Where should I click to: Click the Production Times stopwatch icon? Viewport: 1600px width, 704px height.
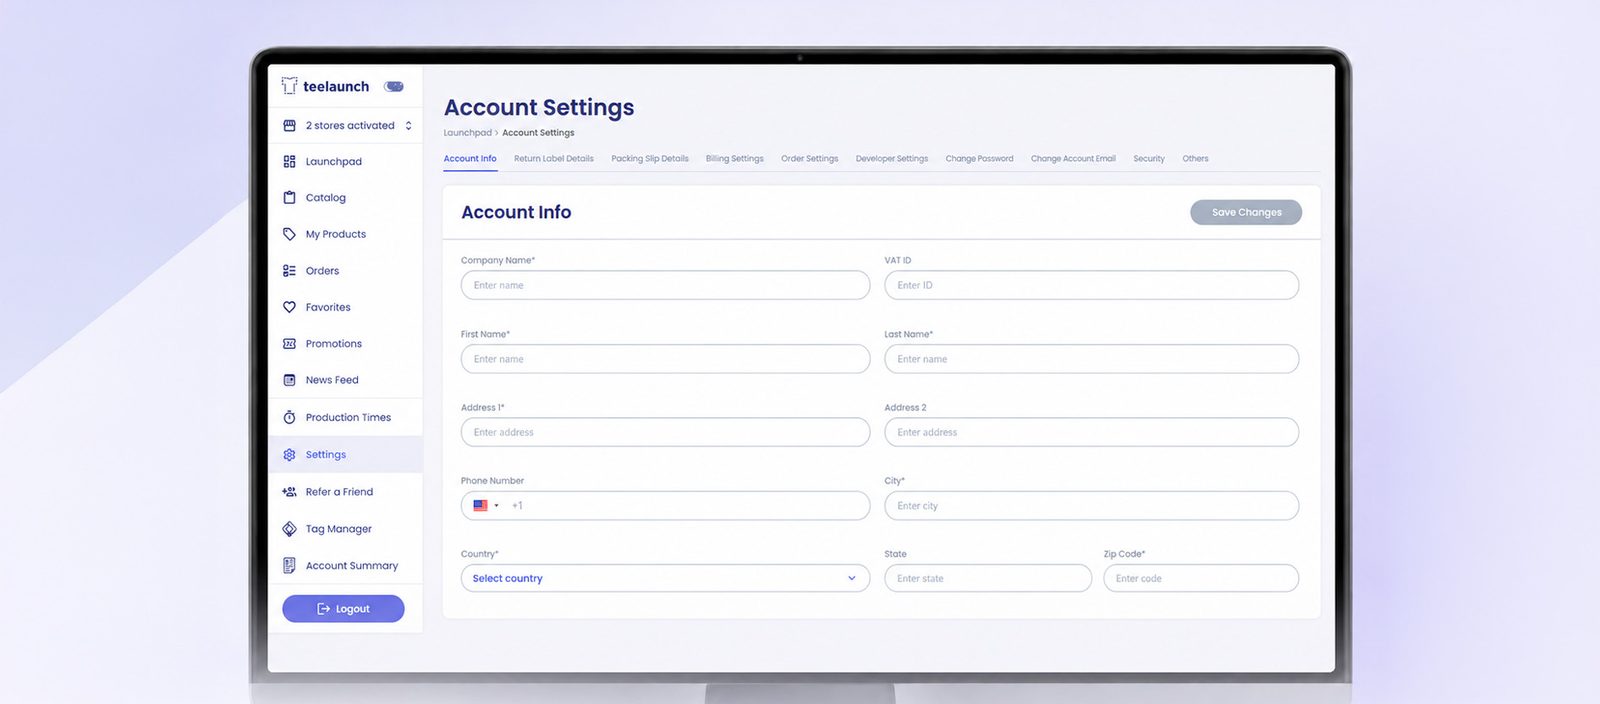click(x=289, y=417)
